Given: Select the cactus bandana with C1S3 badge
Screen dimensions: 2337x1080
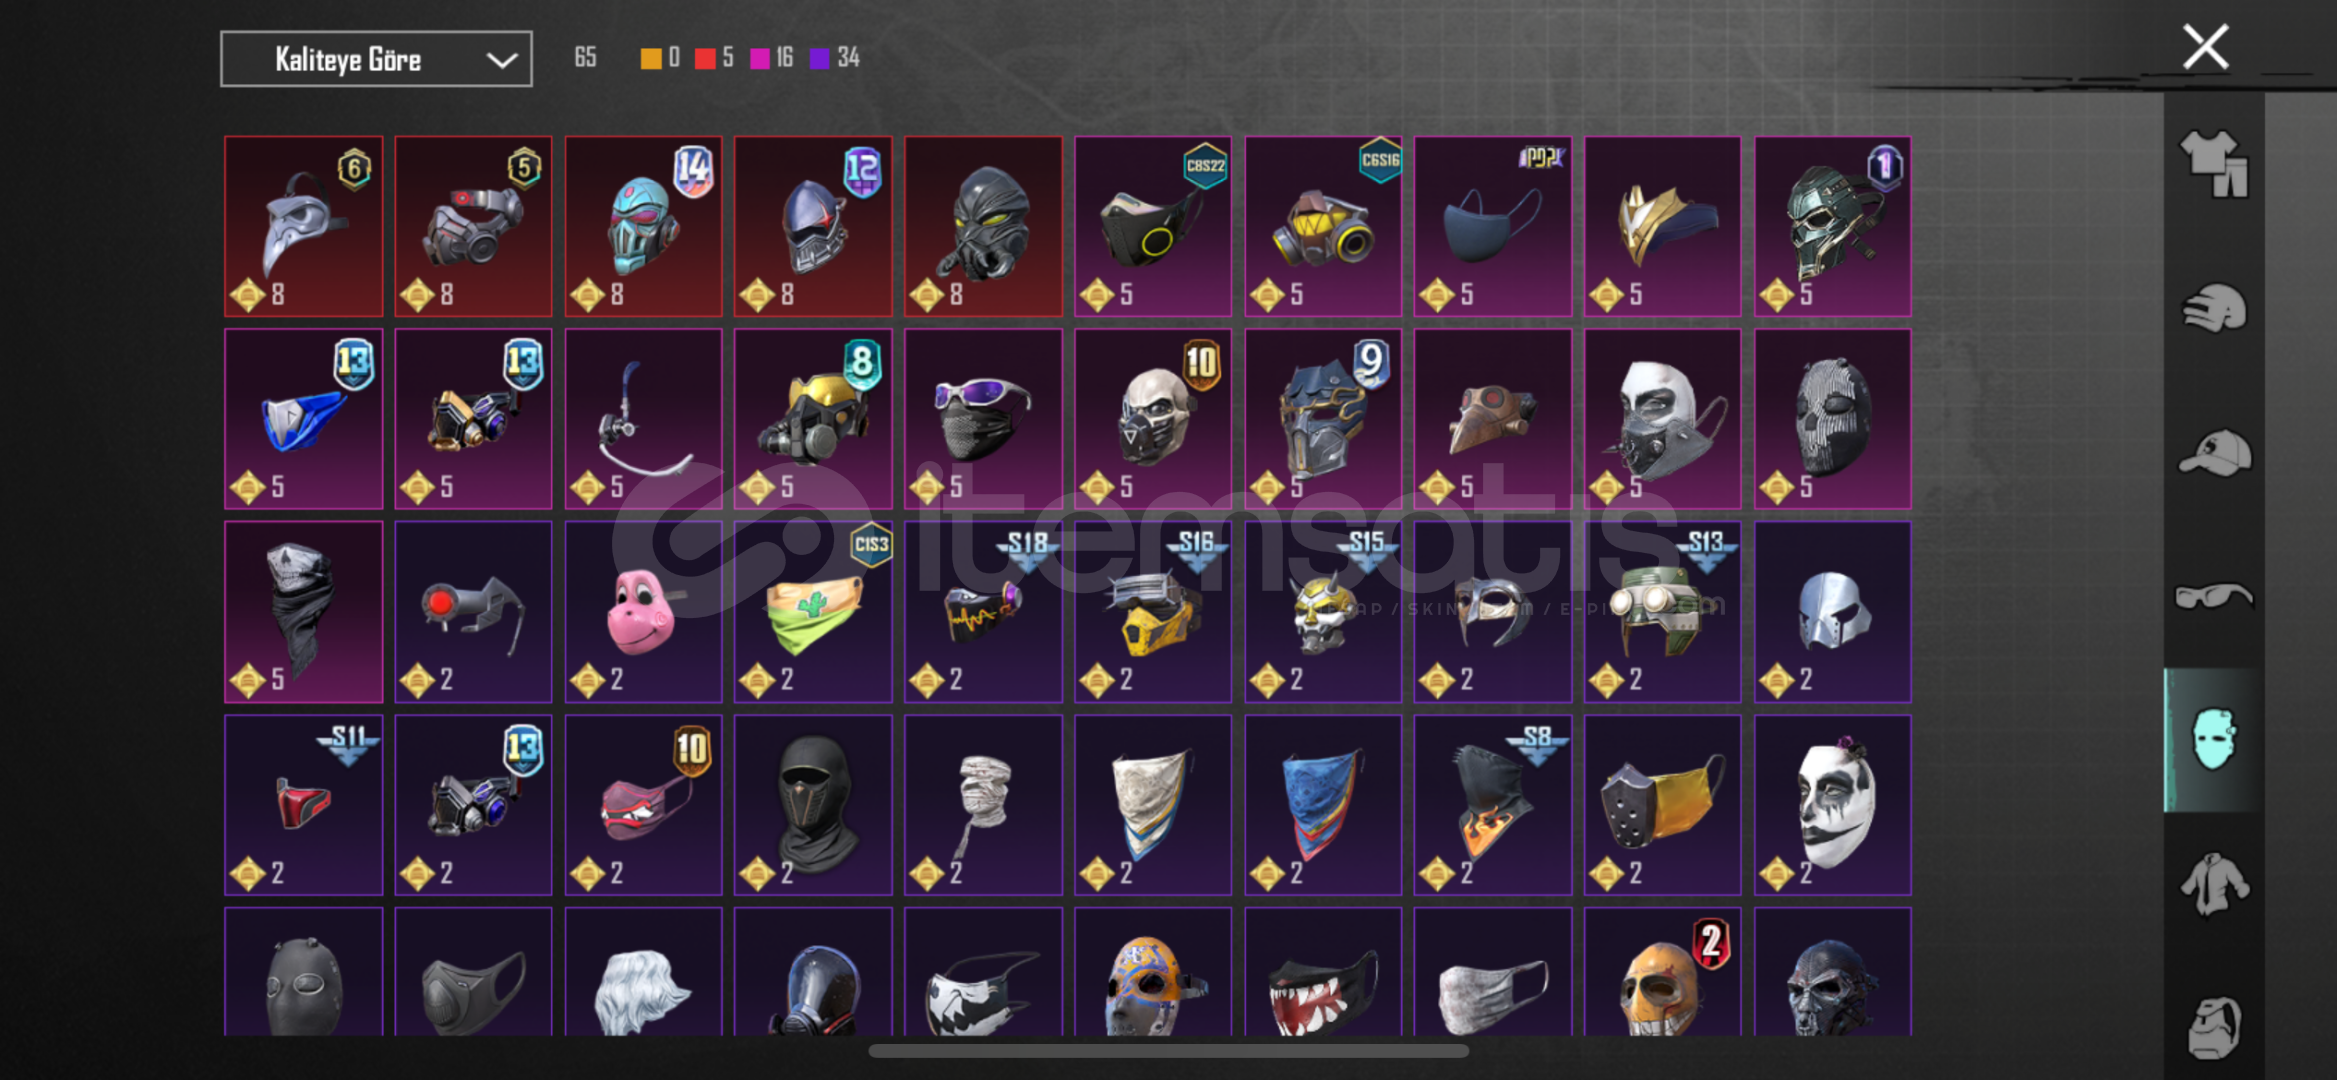Looking at the screenshot, I should pos(814,612).
